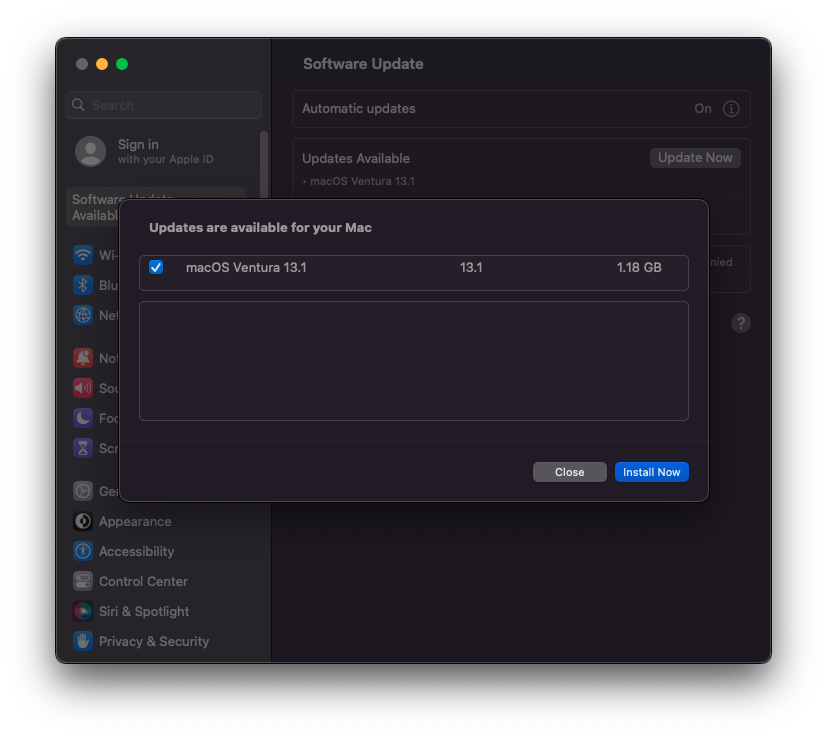827x737 pixels.
Task: Sign in with your Apple ID
Action: point(144,151)
